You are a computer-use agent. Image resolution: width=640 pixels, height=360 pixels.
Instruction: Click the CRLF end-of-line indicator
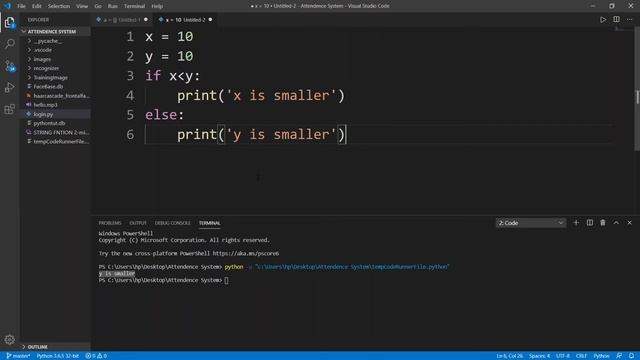[581, 356]
